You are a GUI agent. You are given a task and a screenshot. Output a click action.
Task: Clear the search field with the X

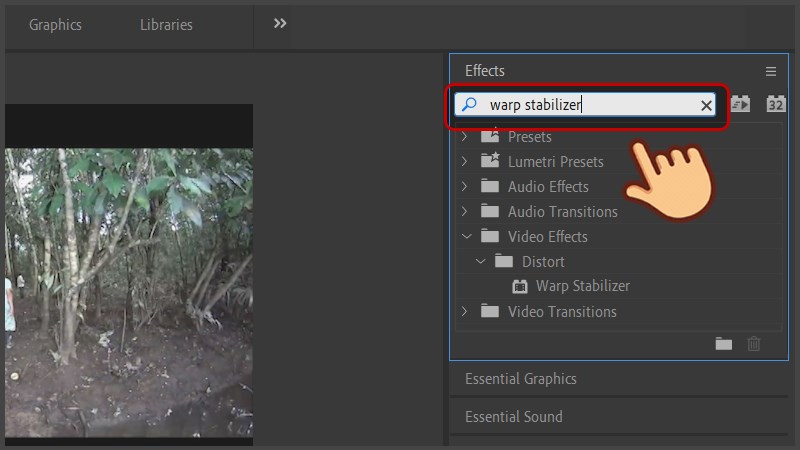706,105
